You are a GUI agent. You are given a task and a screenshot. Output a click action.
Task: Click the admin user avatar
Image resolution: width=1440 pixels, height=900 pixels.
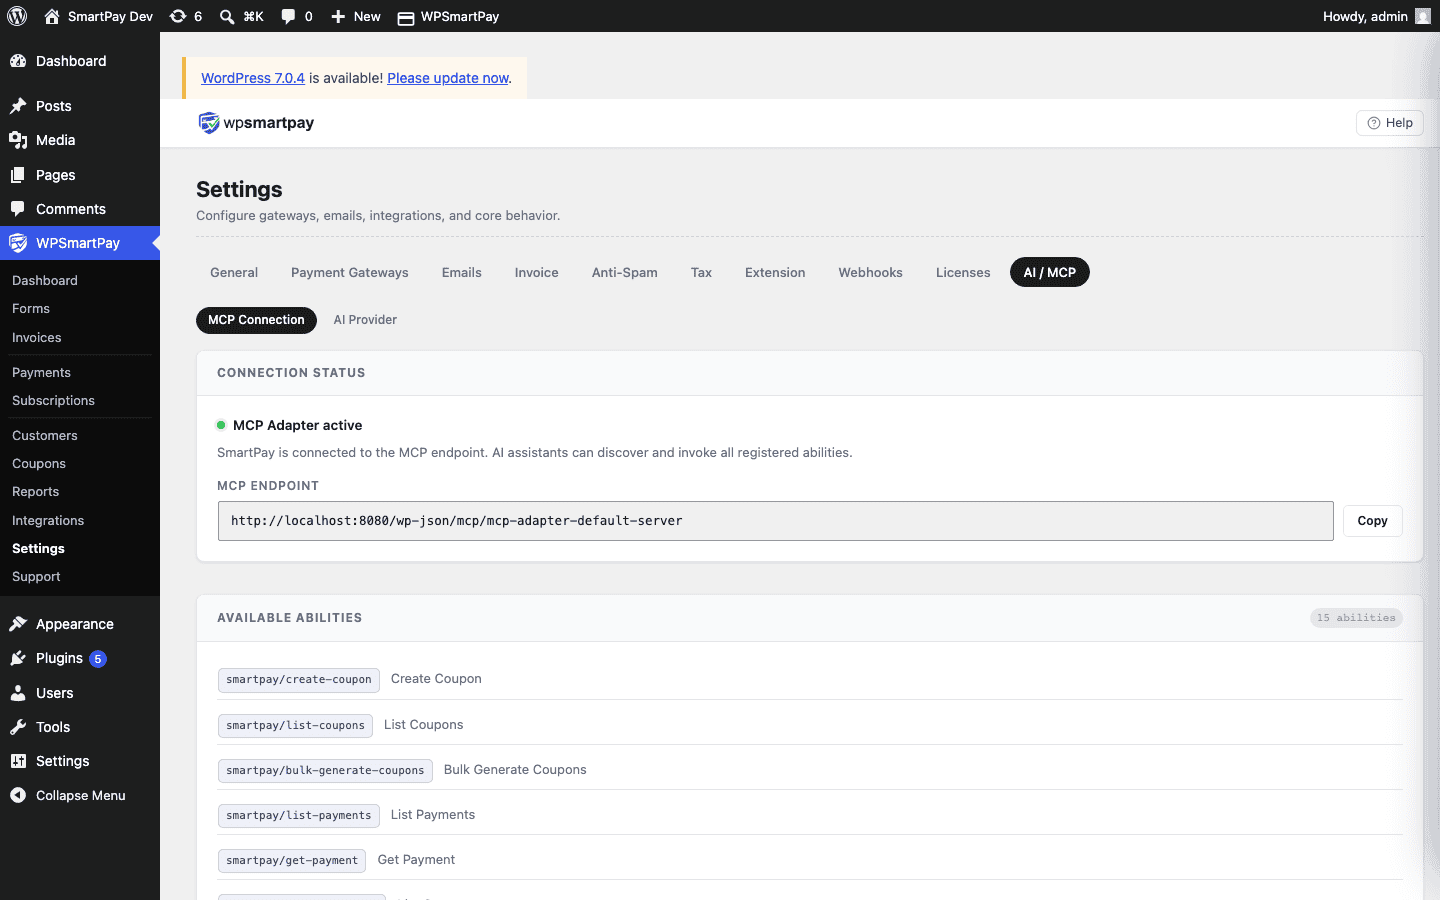[1422, 16]
